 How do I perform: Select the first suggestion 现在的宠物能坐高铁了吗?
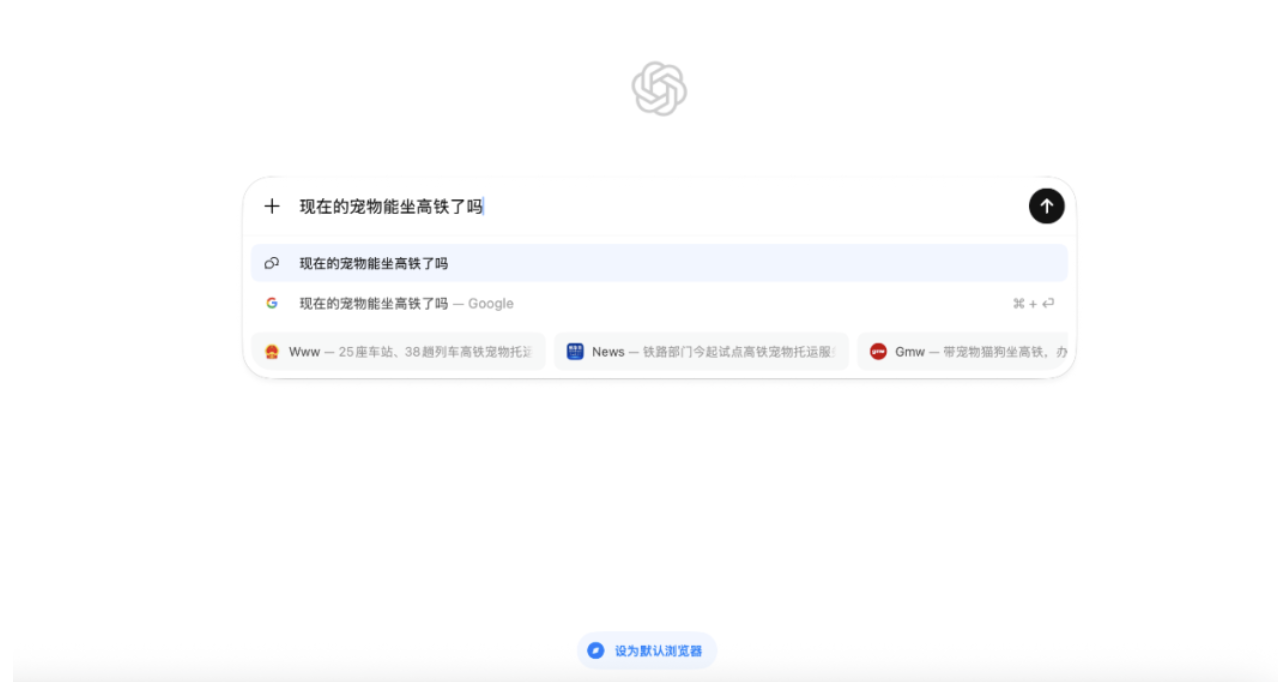tap(374, 264)
